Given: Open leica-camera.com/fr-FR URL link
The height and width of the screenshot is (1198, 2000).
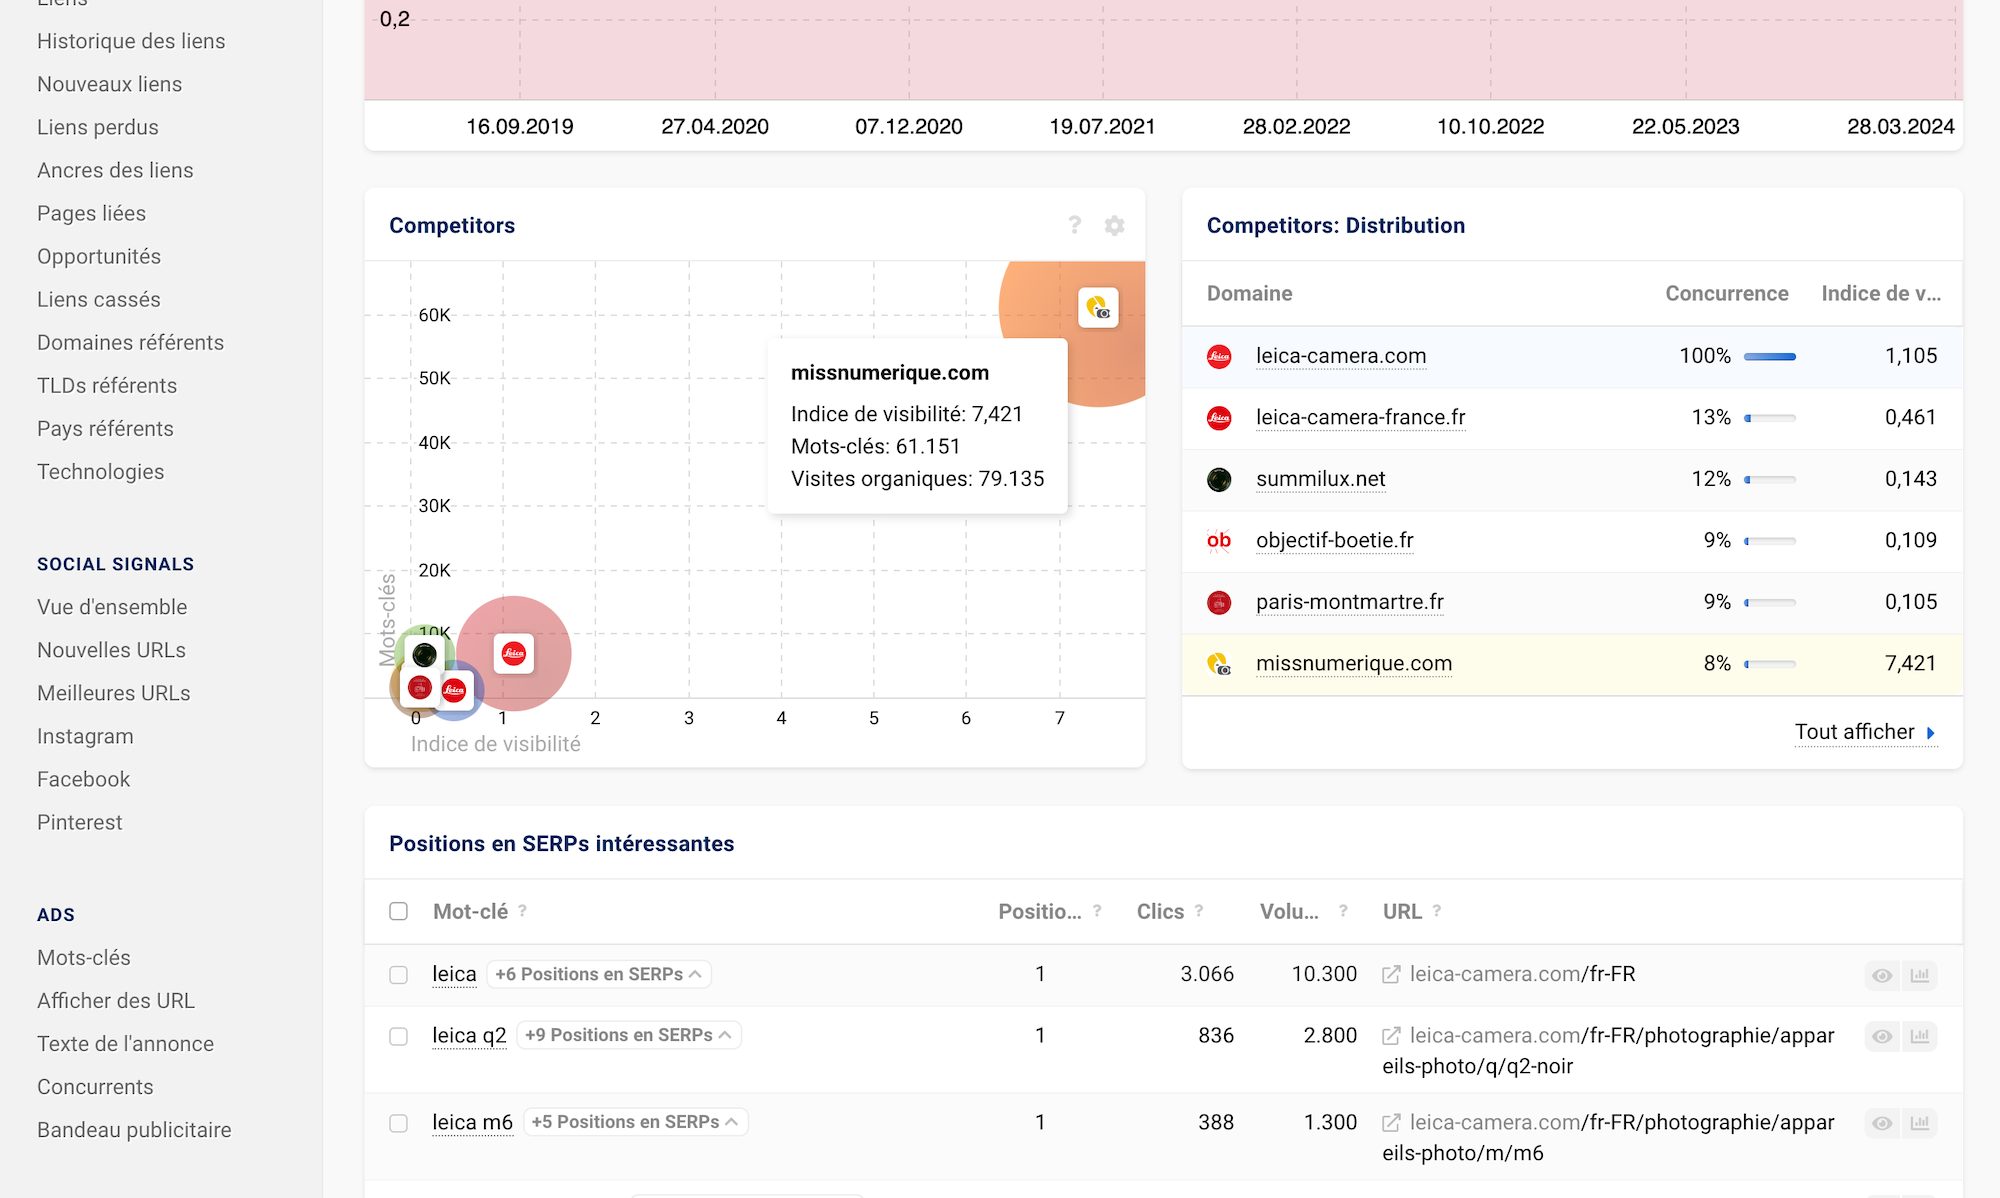Looking at the screenshot, I should pyautogui.click(x=1523, y=974).
